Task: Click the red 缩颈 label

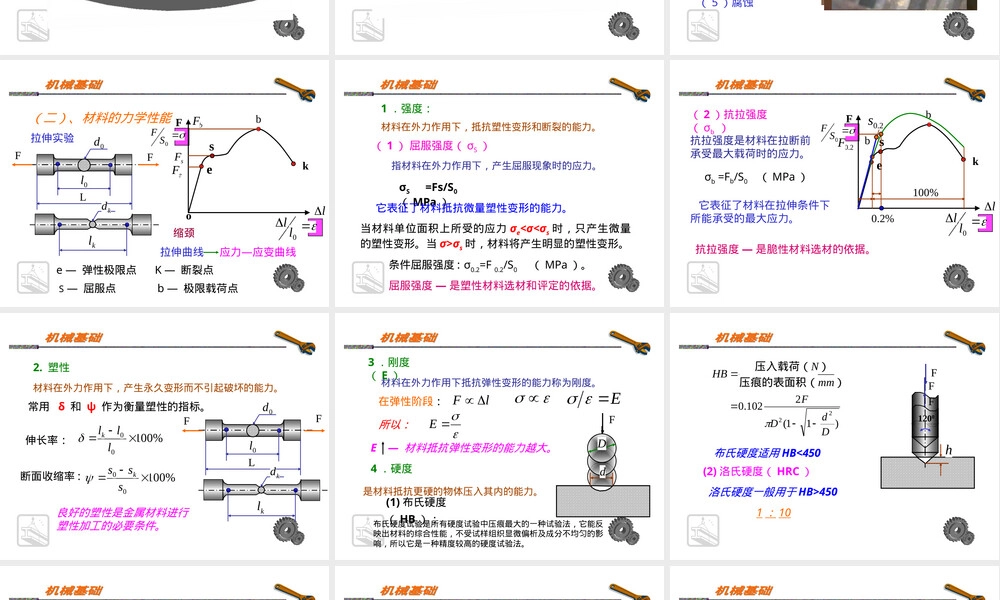Action: tap(184, 233)
